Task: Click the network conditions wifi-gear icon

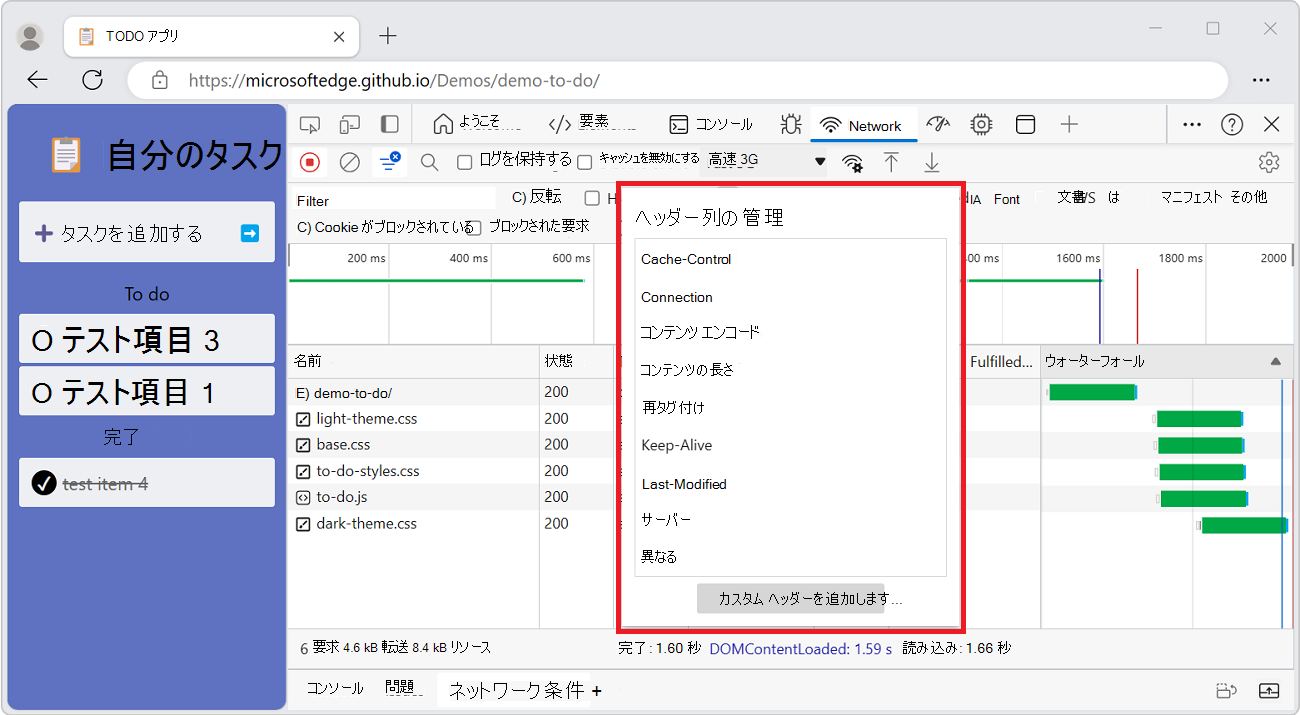Action: point(853,161)
